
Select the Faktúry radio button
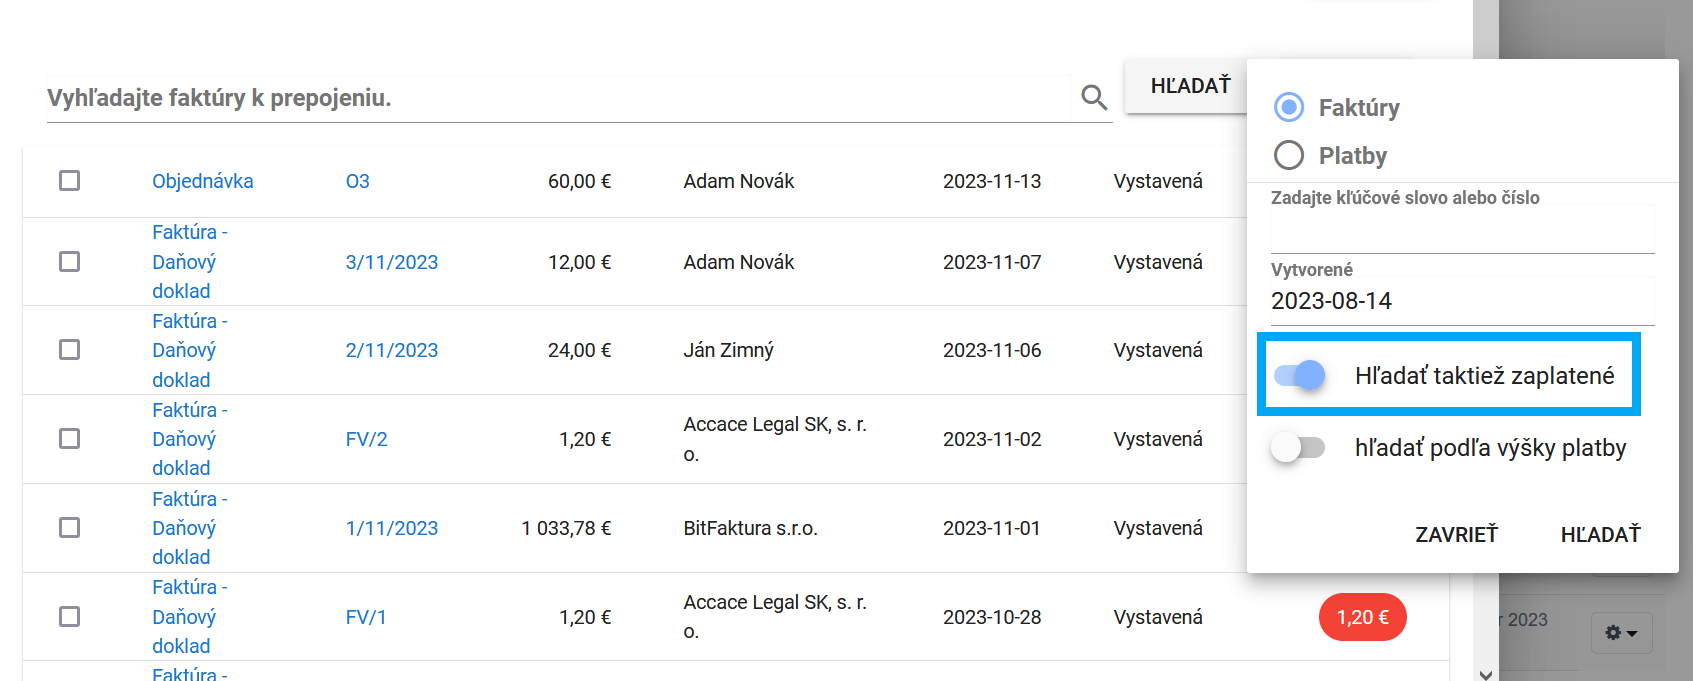(1289, 107)
